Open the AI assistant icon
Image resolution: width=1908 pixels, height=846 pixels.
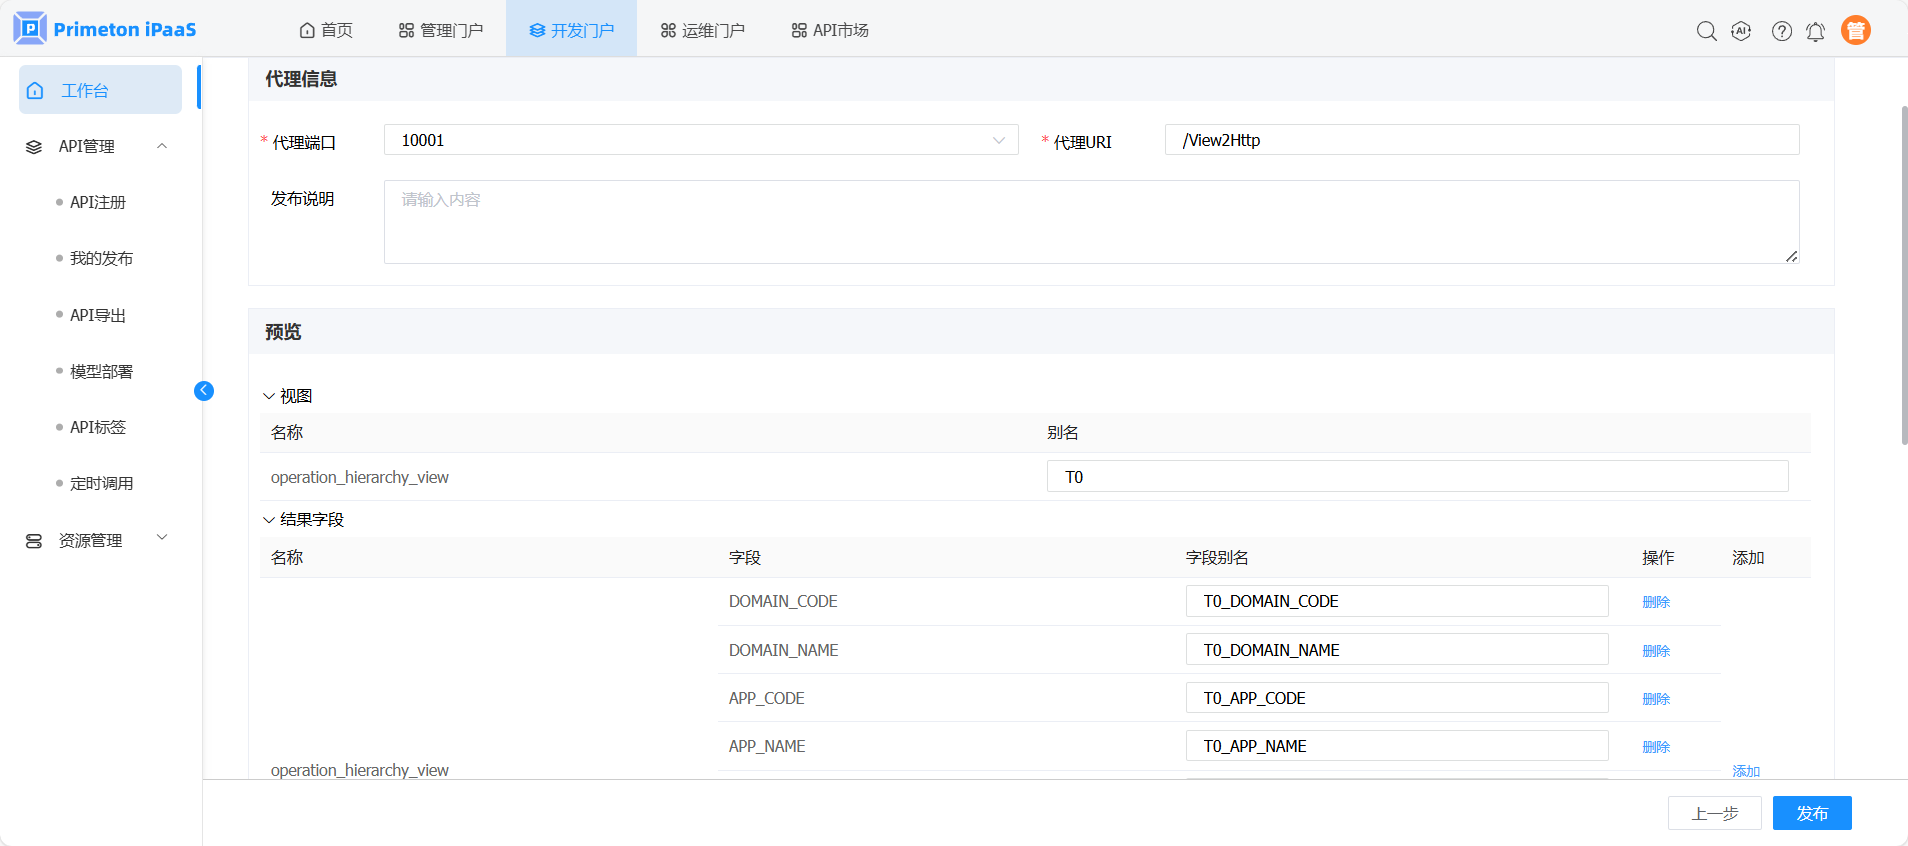[x=1741, y=31]
